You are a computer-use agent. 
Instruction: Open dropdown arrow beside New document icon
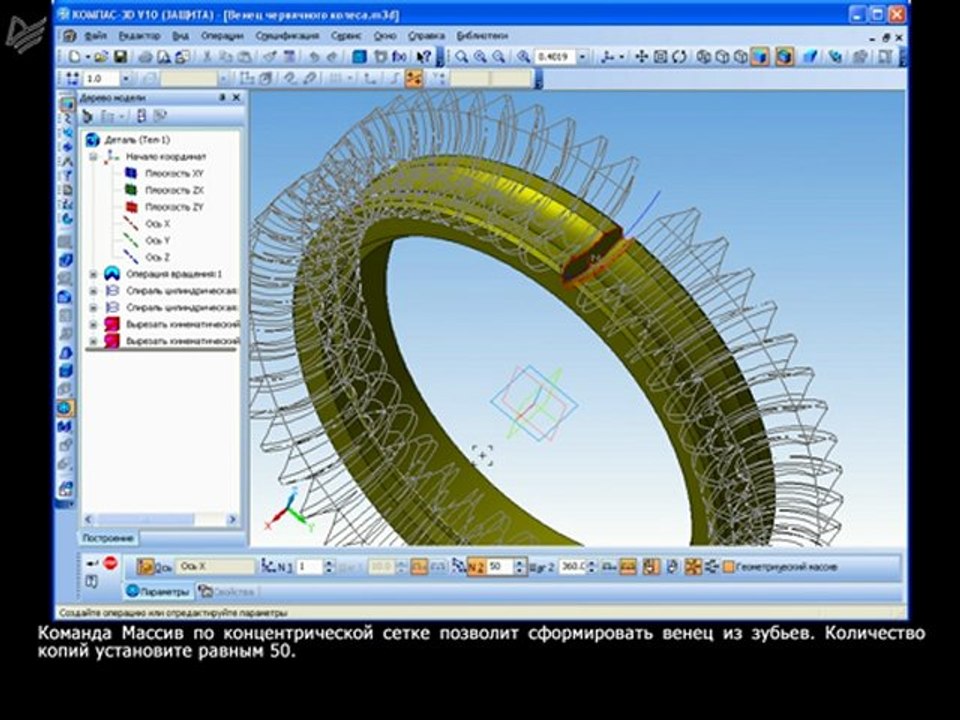click(x=88, y=57)
